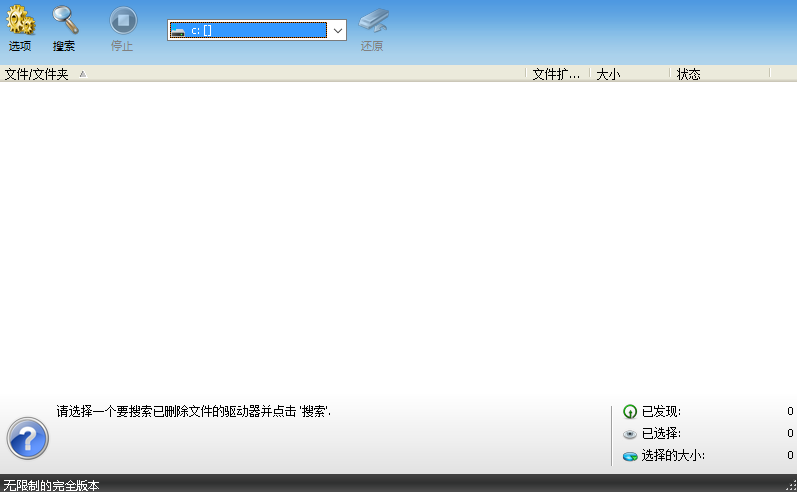The image size is (797, 492).
Task: Click the 已发现 label text
Action: coord(661,411)
